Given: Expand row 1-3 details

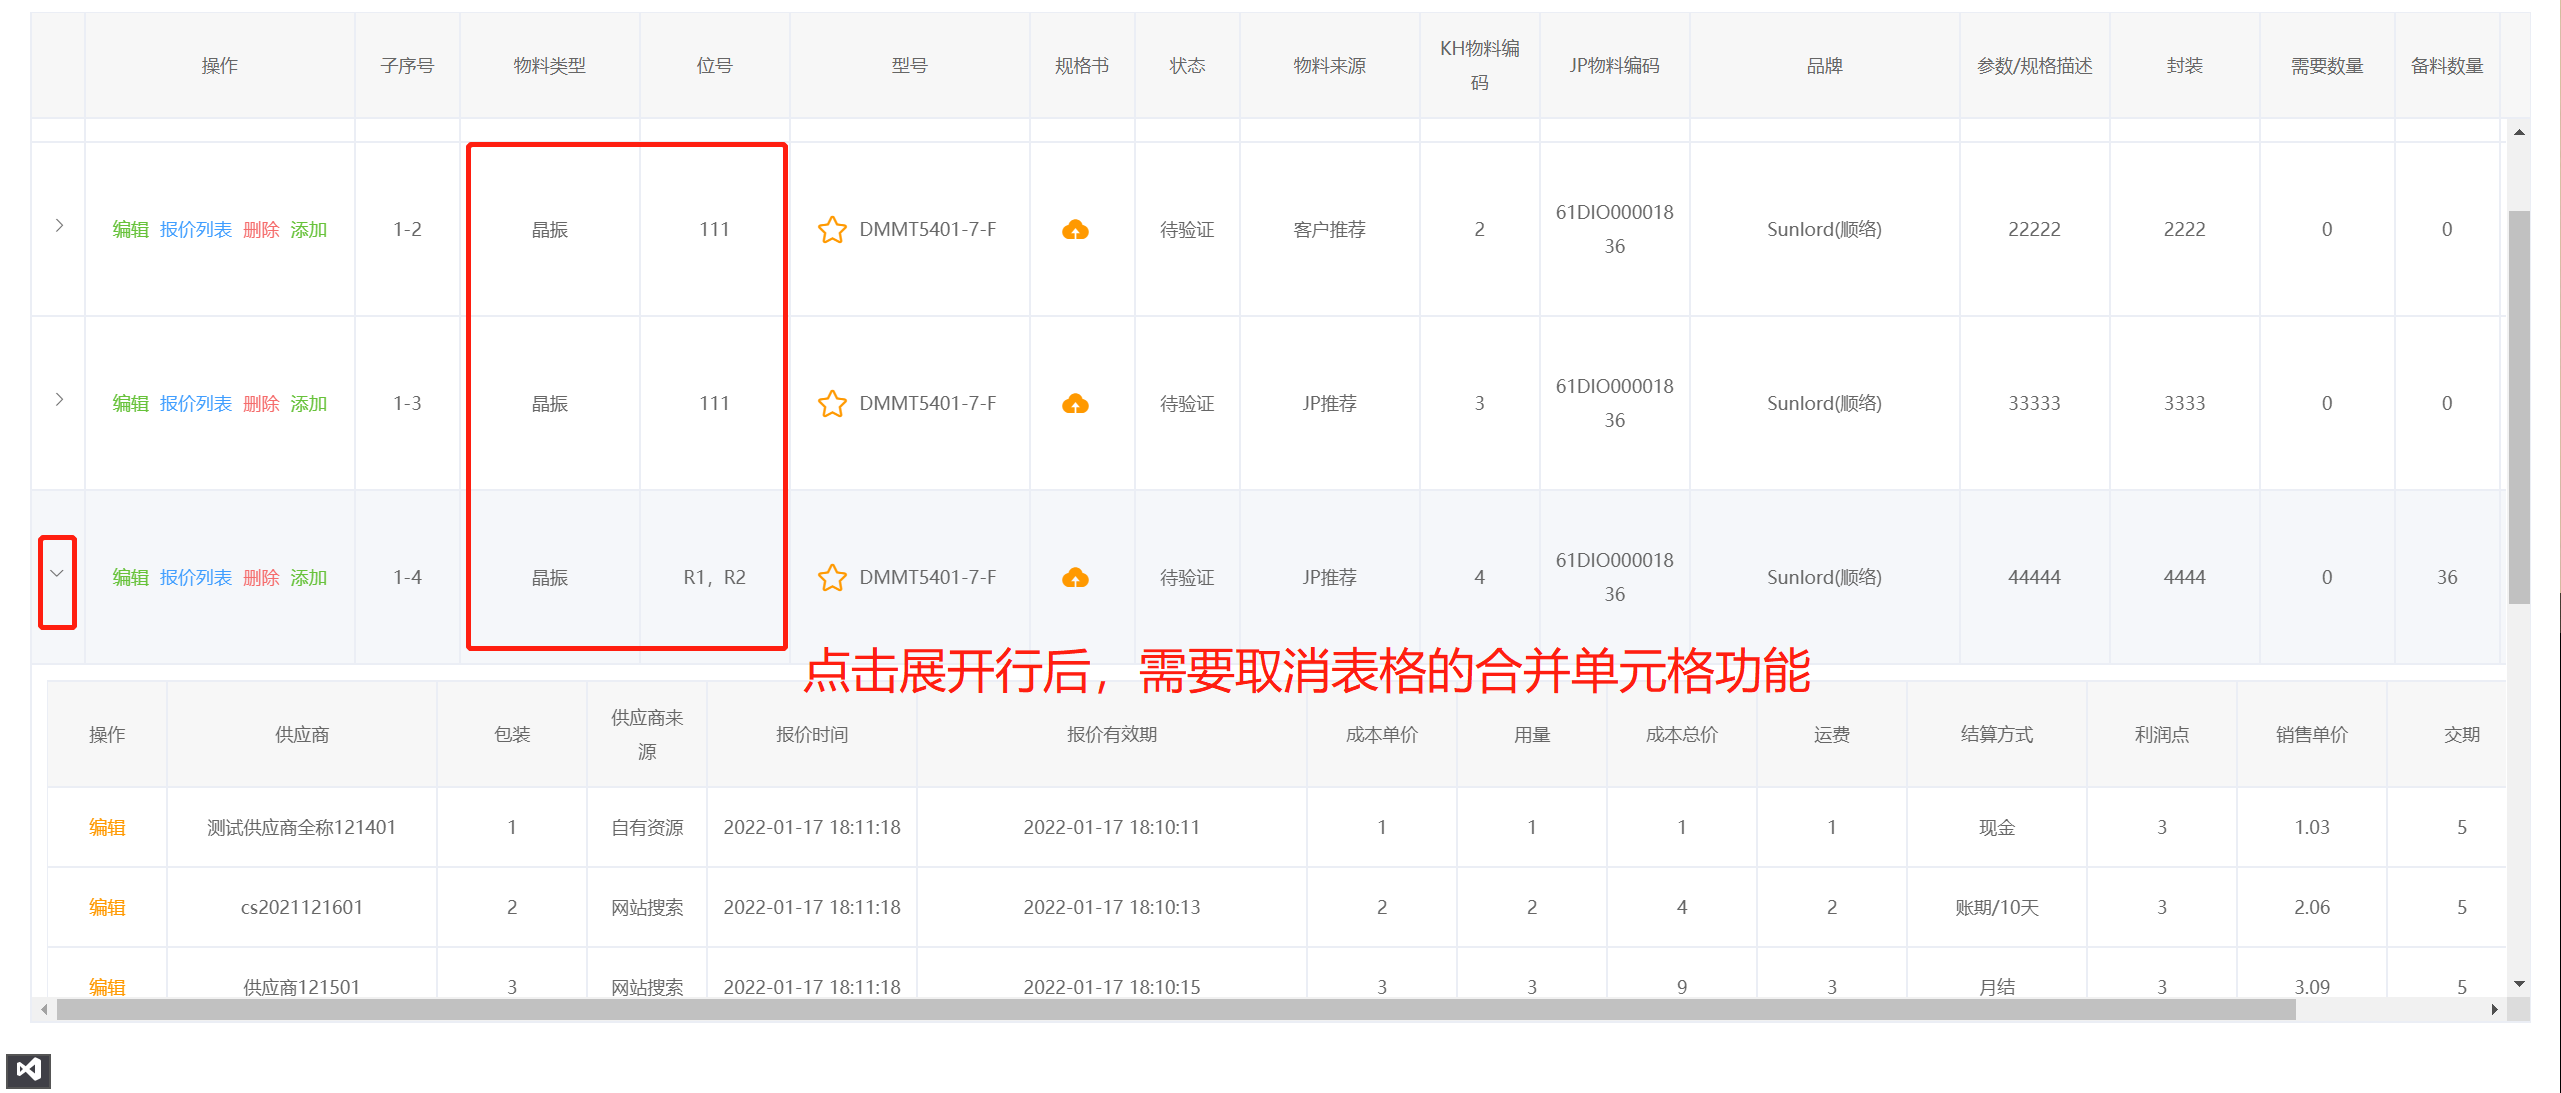Looking at the screenshot, I should (x=59, y=400).
